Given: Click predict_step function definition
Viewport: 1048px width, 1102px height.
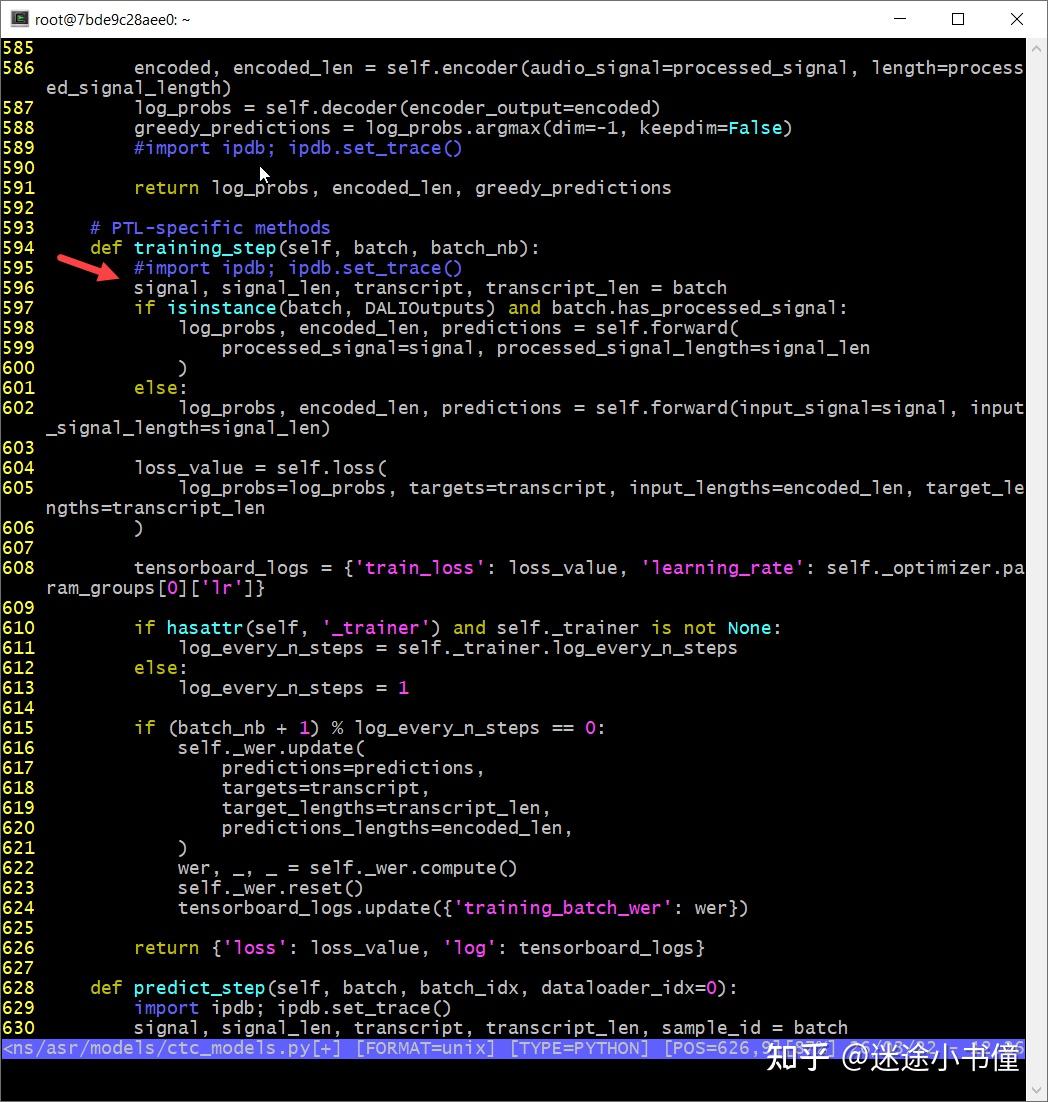Looking at the screenshot, I should click(199, 988).
